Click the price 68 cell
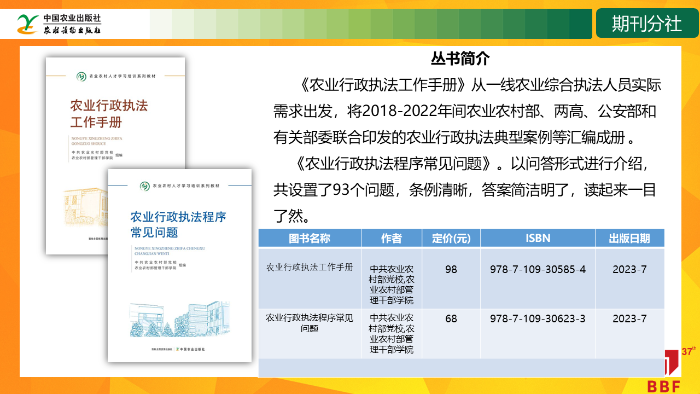The image size is (700, 394). [x=451, y=319]
